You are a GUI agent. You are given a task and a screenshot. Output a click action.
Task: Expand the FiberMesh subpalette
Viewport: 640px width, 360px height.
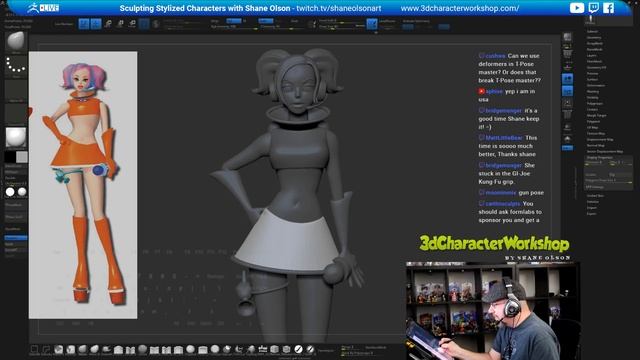[594, 61]
